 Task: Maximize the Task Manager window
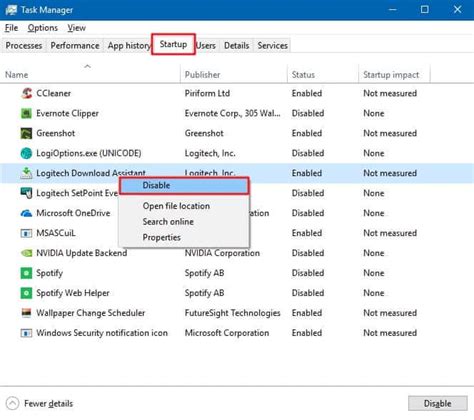[425, 10]
